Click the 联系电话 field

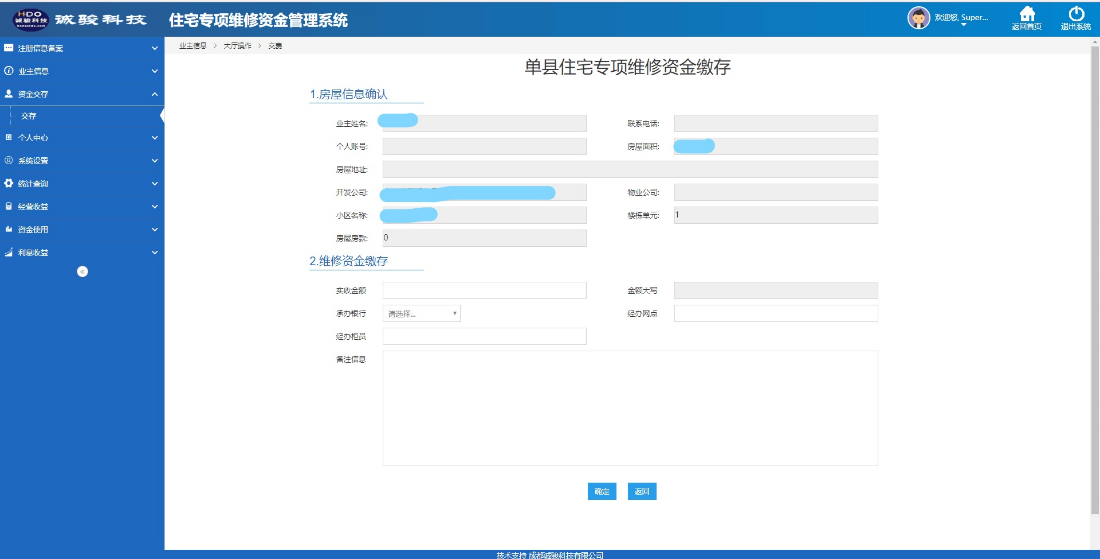pos(776,123)
